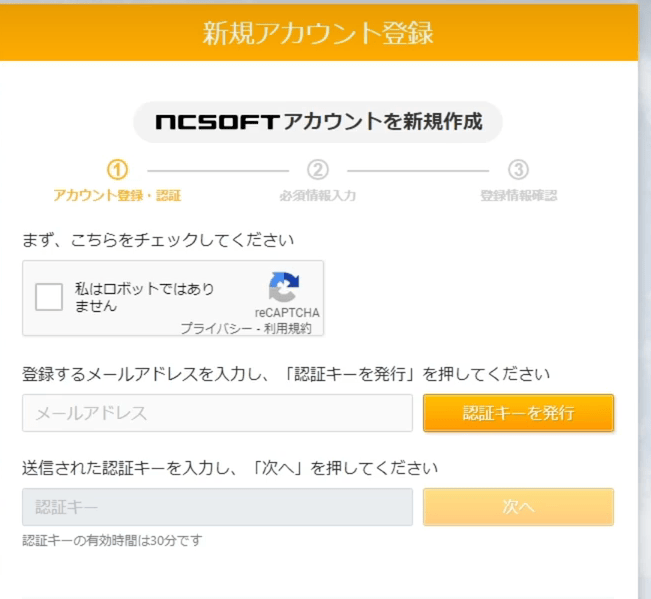Click the 登録するメールアドレスを入力し instruction line
This screenshot has height=599, width=651.
286,374
